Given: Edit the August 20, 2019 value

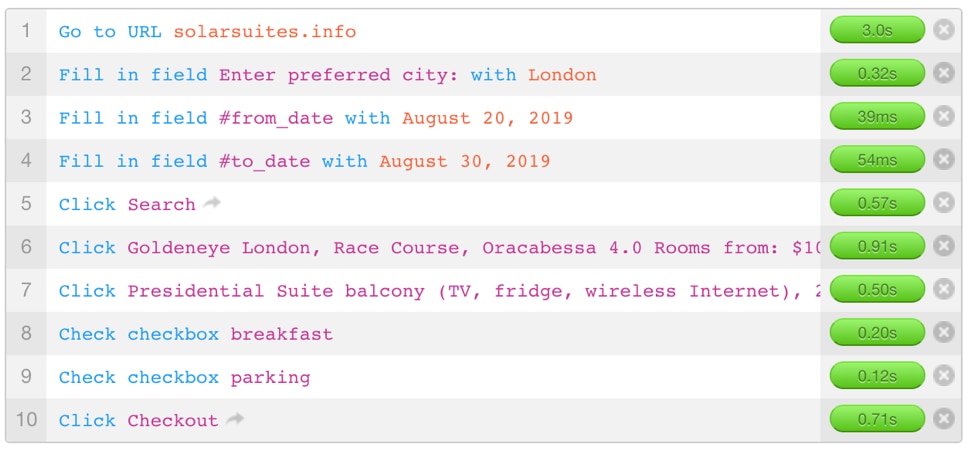Looking at the screenshot, I should tap(487, 118).
